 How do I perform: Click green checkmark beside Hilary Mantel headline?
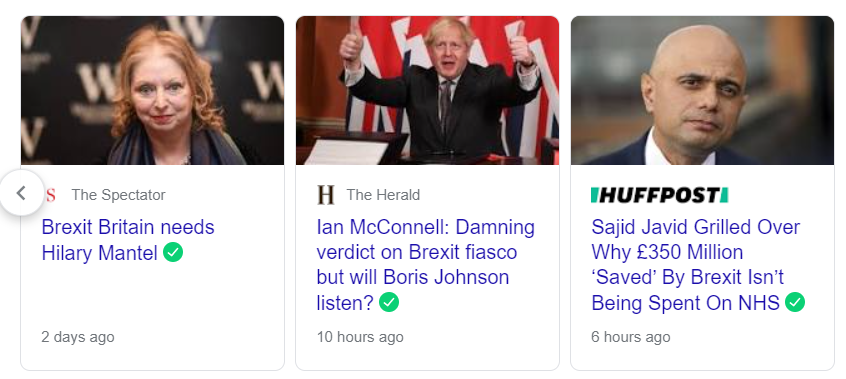coord(173,252)
